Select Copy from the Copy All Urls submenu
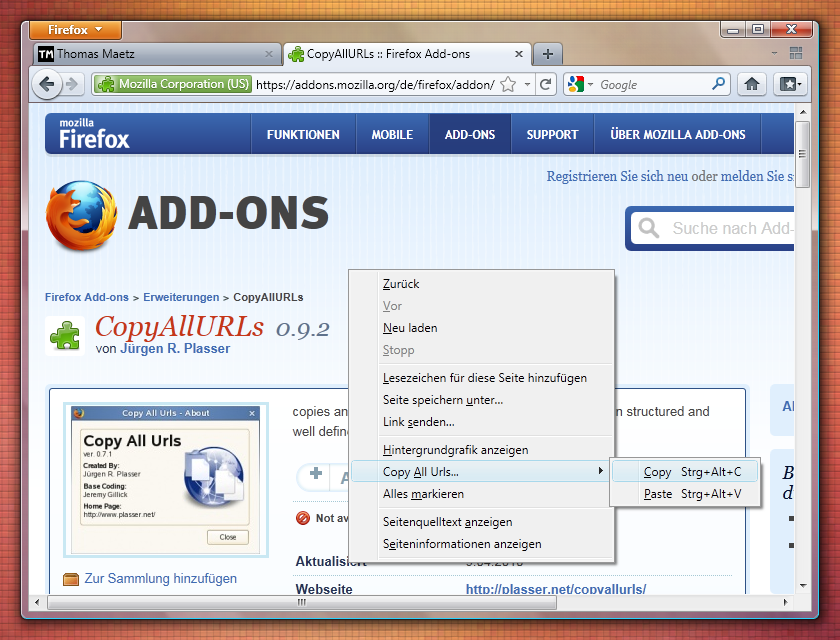 point(658,472)
